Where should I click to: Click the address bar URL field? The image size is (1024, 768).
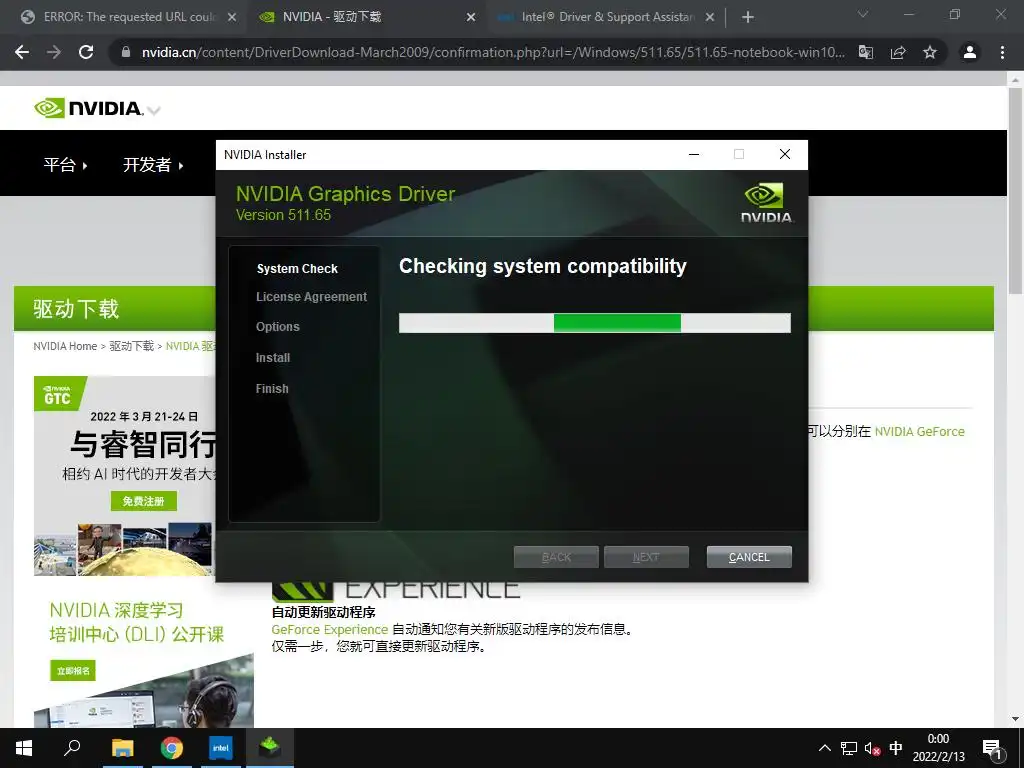point(493,52)
